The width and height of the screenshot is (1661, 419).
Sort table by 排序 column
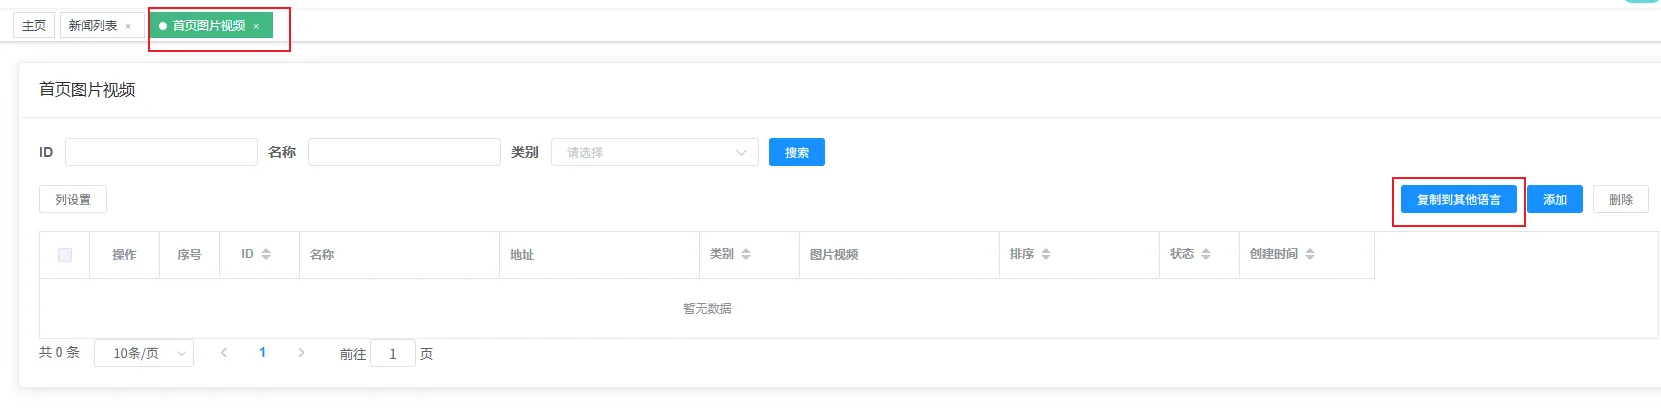tap(1046, 255)
